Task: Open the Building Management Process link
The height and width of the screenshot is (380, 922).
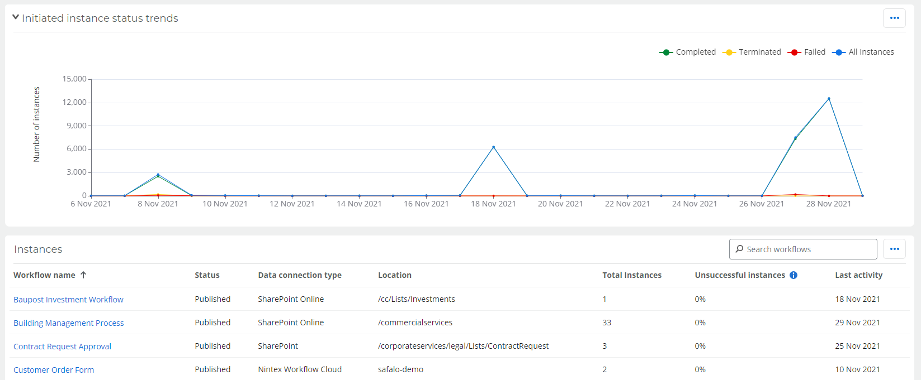Action: 69,323
